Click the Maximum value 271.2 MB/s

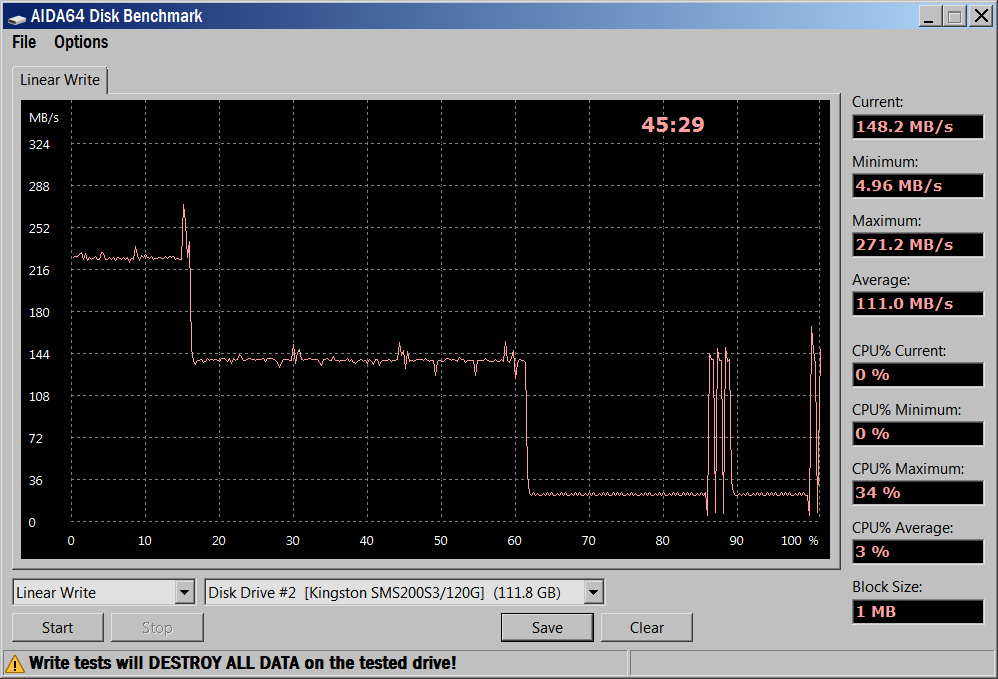(918, 245)
